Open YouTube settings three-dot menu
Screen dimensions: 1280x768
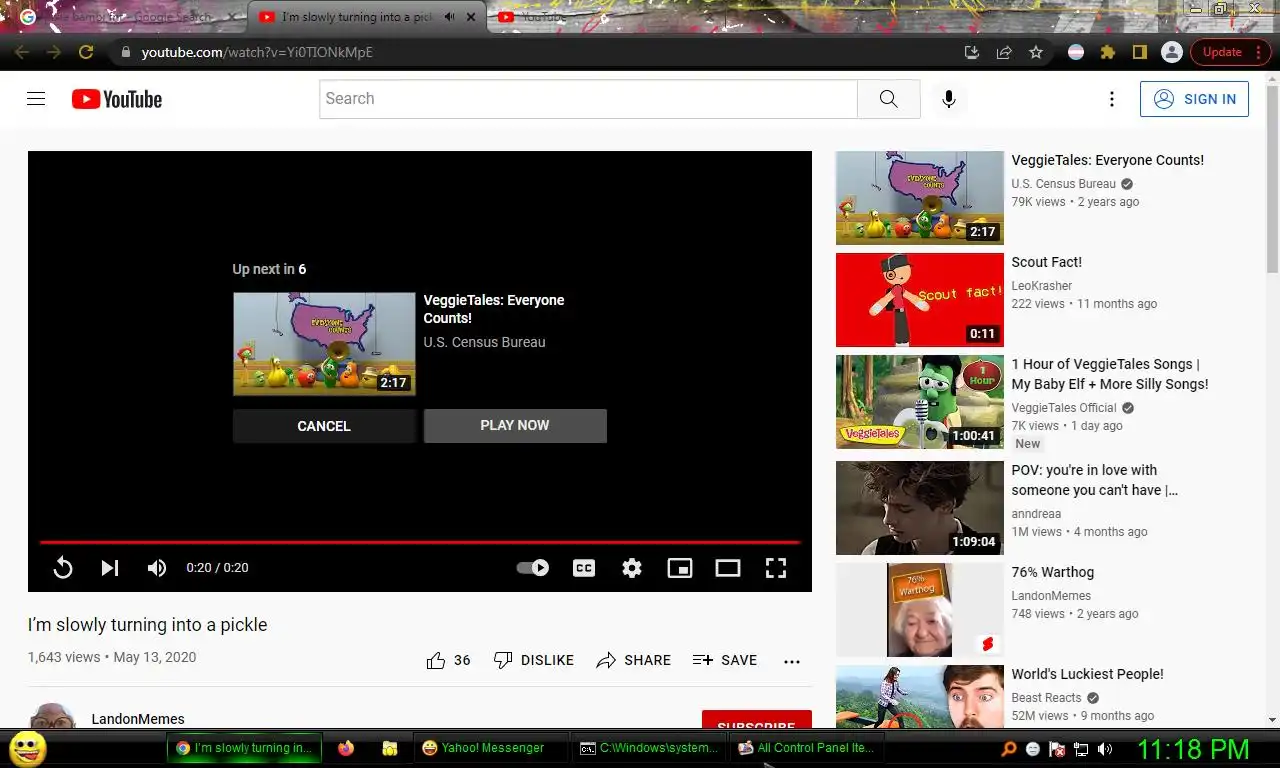(1111, 99)
